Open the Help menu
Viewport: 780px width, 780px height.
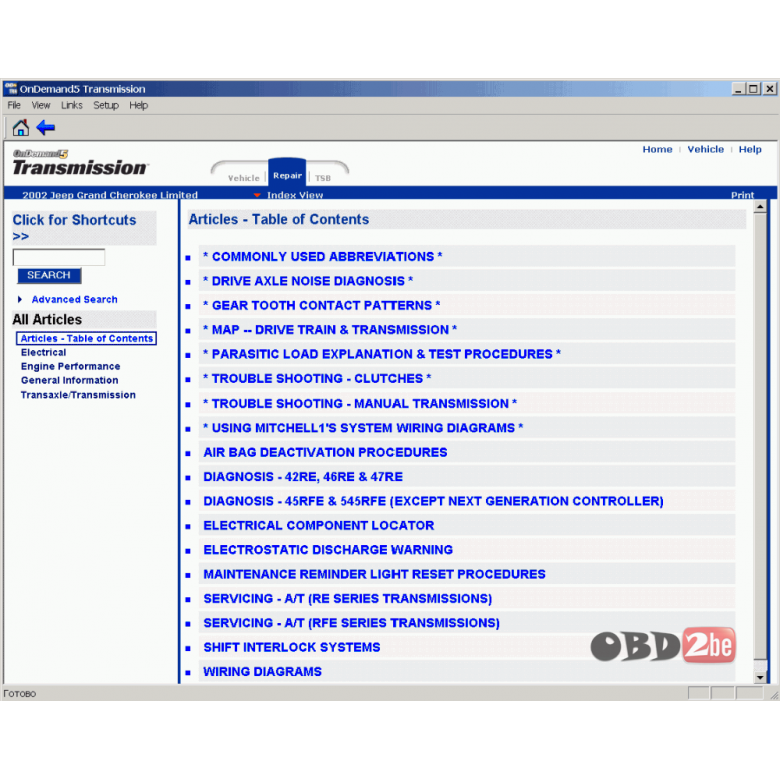(138, 105)
